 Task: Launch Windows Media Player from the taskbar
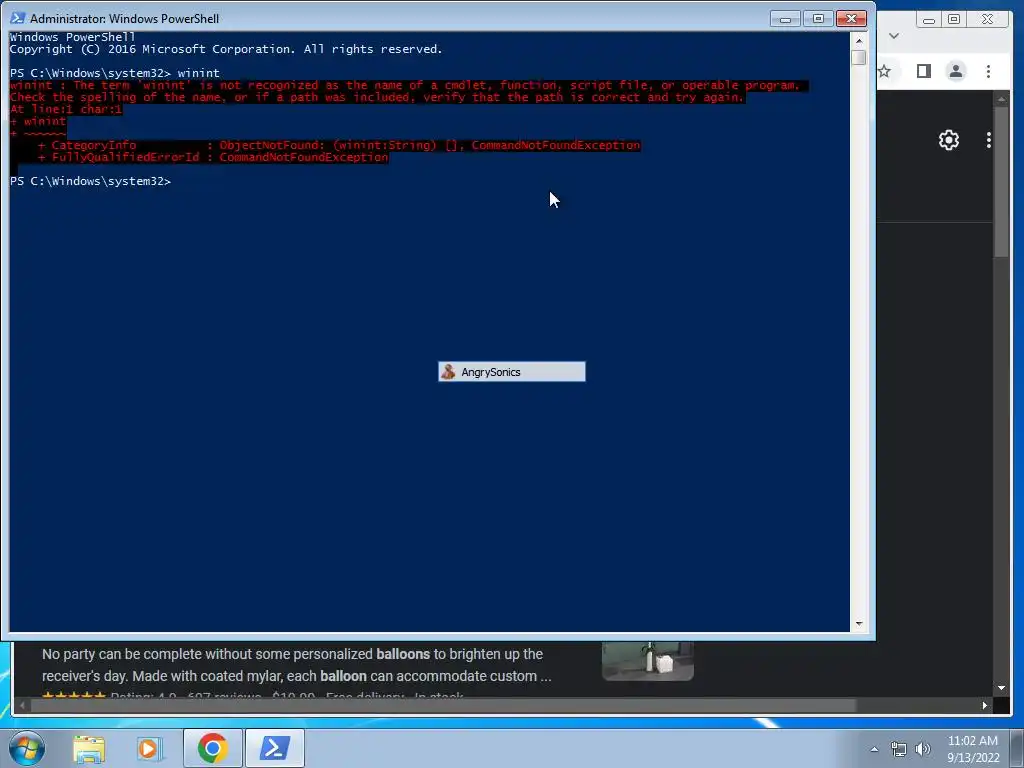click(x=149, y=748)
